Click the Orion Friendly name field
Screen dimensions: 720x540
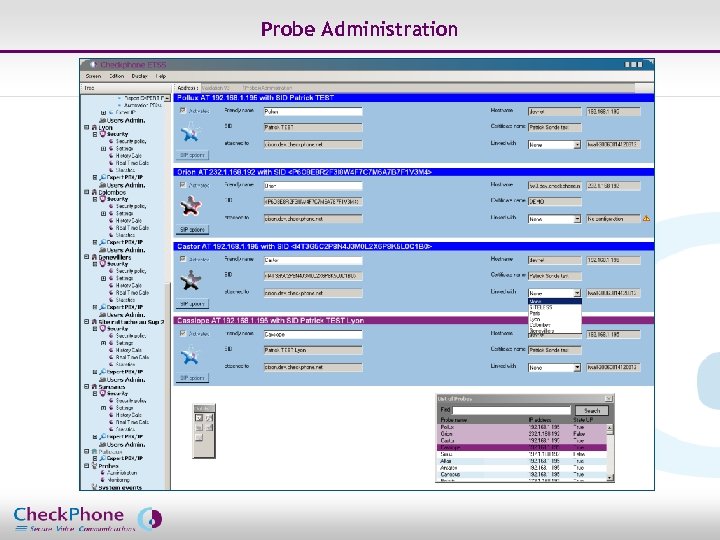click(x=313, y=186)
